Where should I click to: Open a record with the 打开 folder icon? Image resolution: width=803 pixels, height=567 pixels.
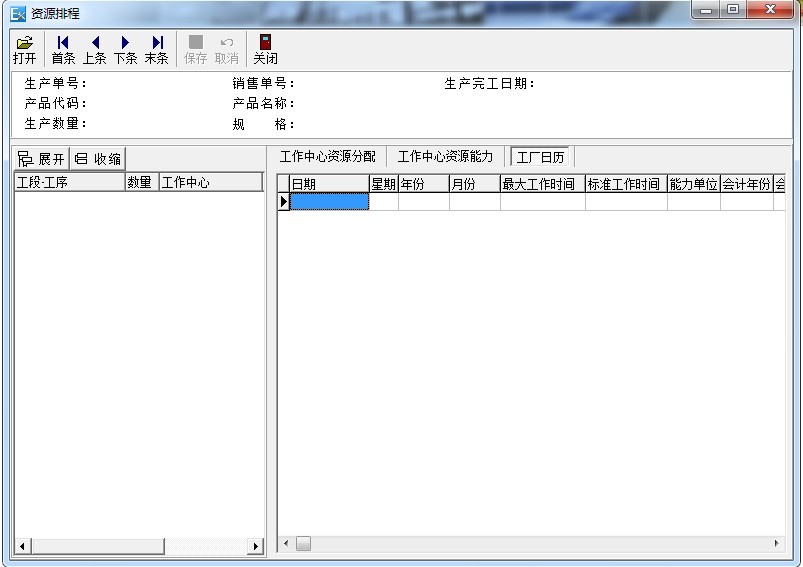coord(25,50)
